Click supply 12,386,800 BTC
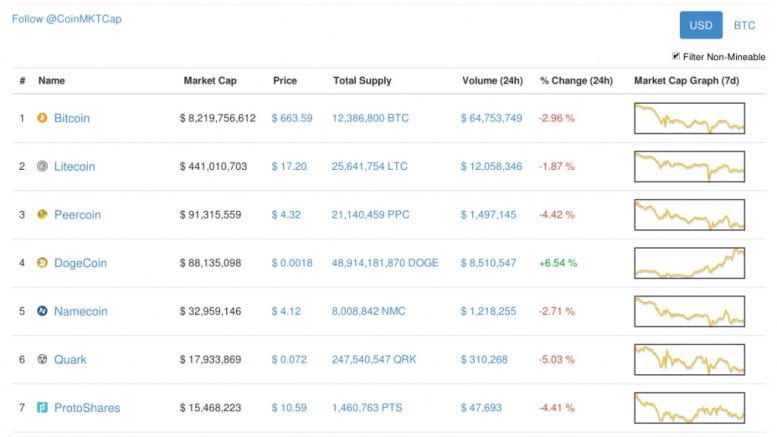777x437 pixels. (370, 118)
